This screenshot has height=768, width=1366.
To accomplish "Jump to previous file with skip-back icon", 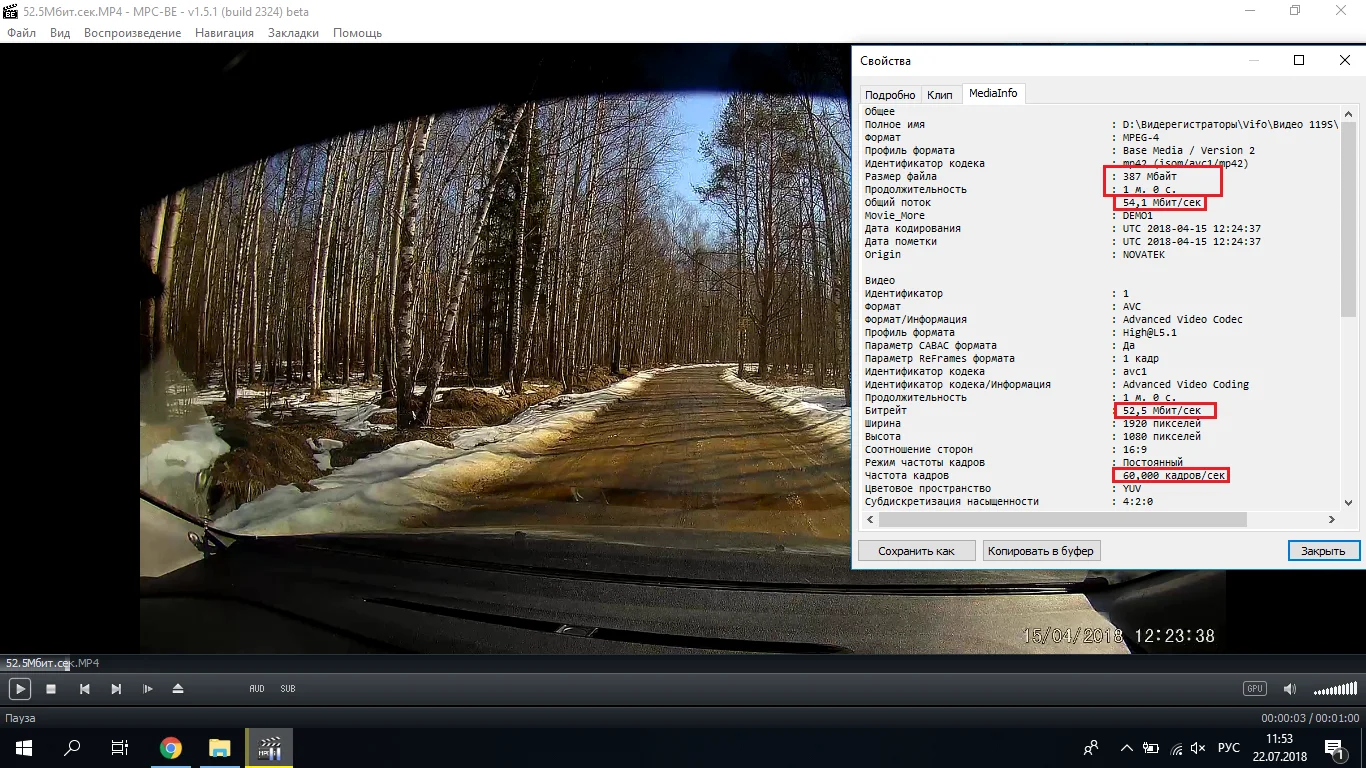I will pyautogui.click(x=85, y=689).
